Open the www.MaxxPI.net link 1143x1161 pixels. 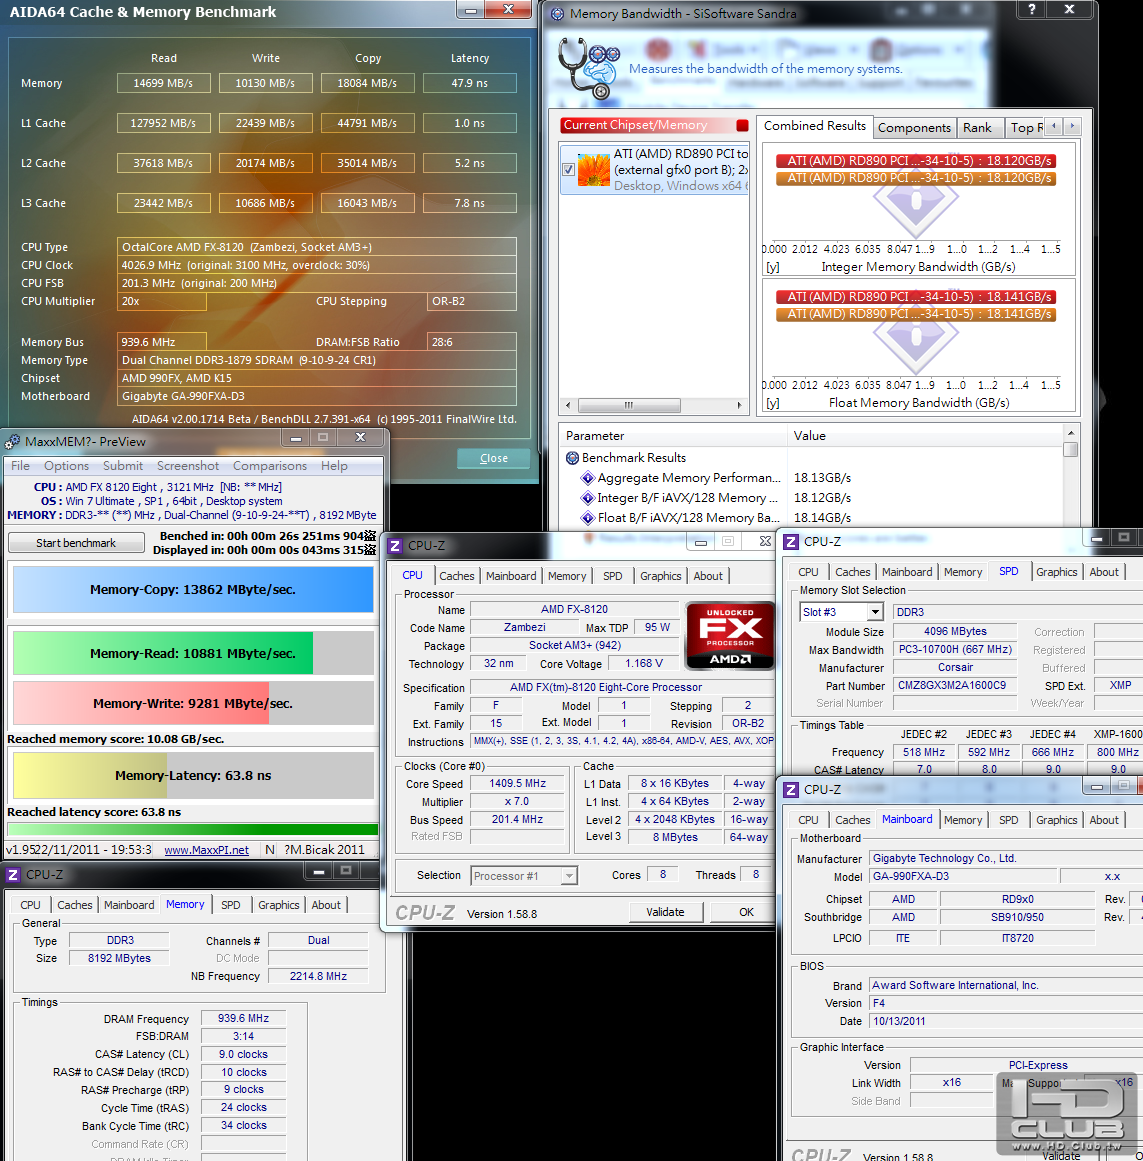click(207, 850)
